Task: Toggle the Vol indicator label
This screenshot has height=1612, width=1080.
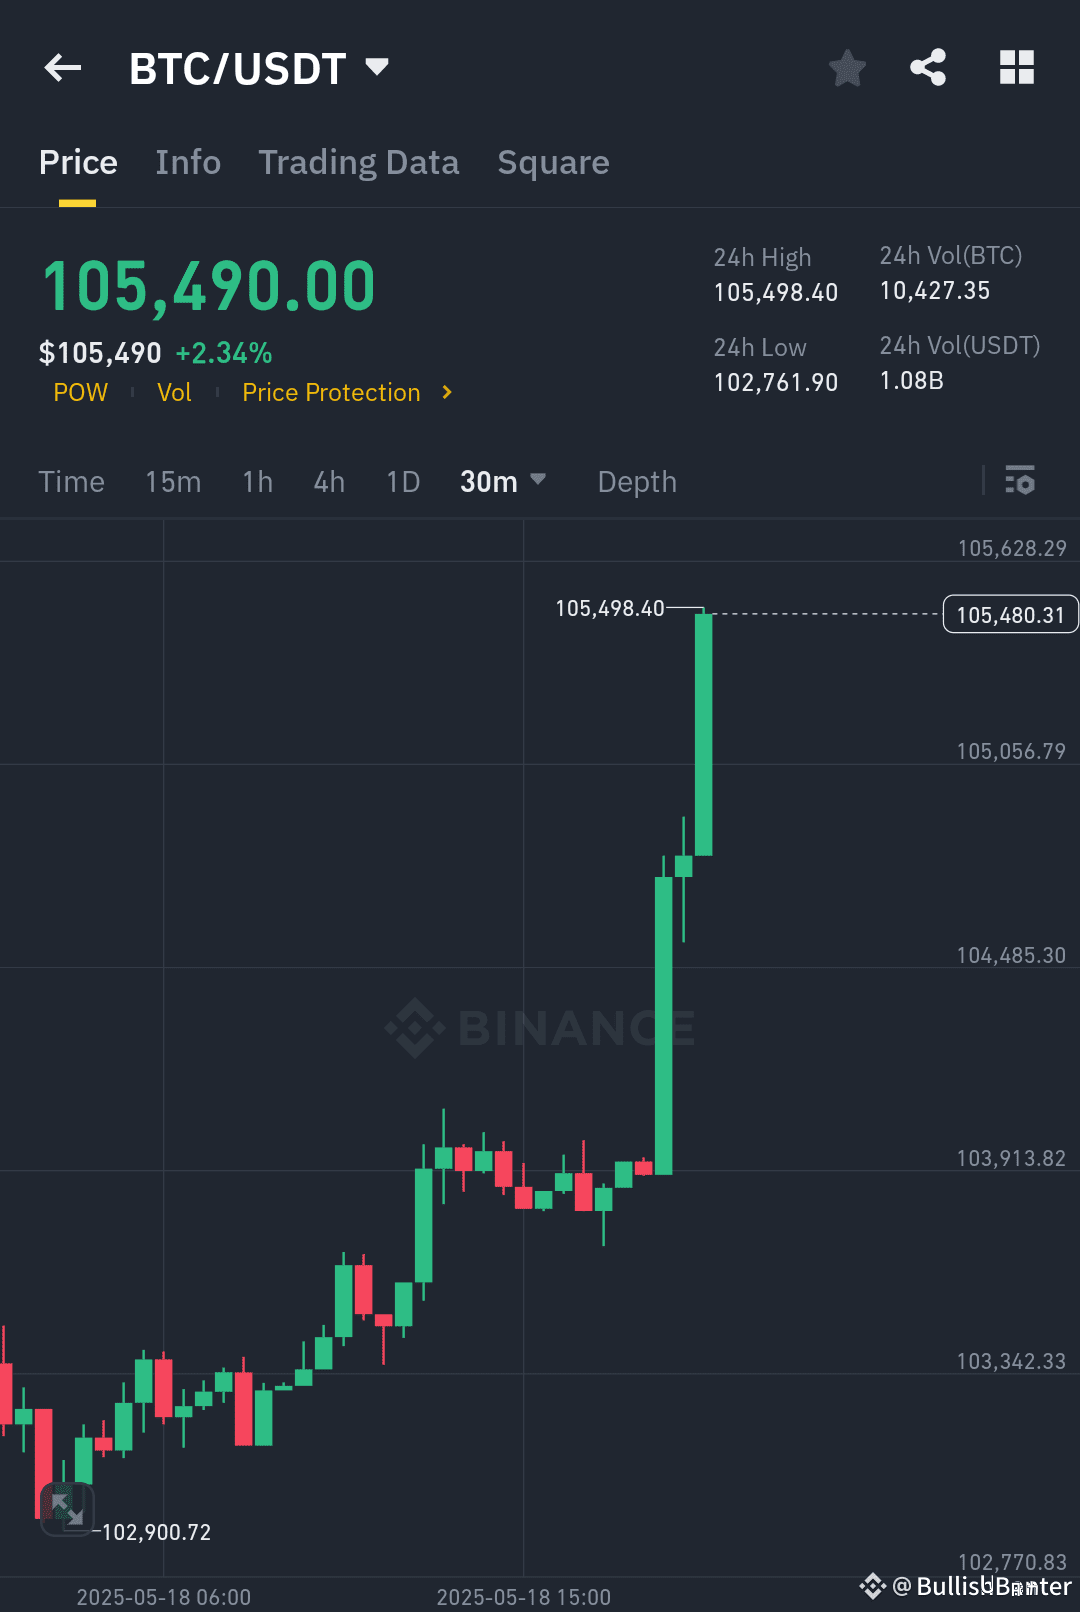Action: (x=174, y=392)
